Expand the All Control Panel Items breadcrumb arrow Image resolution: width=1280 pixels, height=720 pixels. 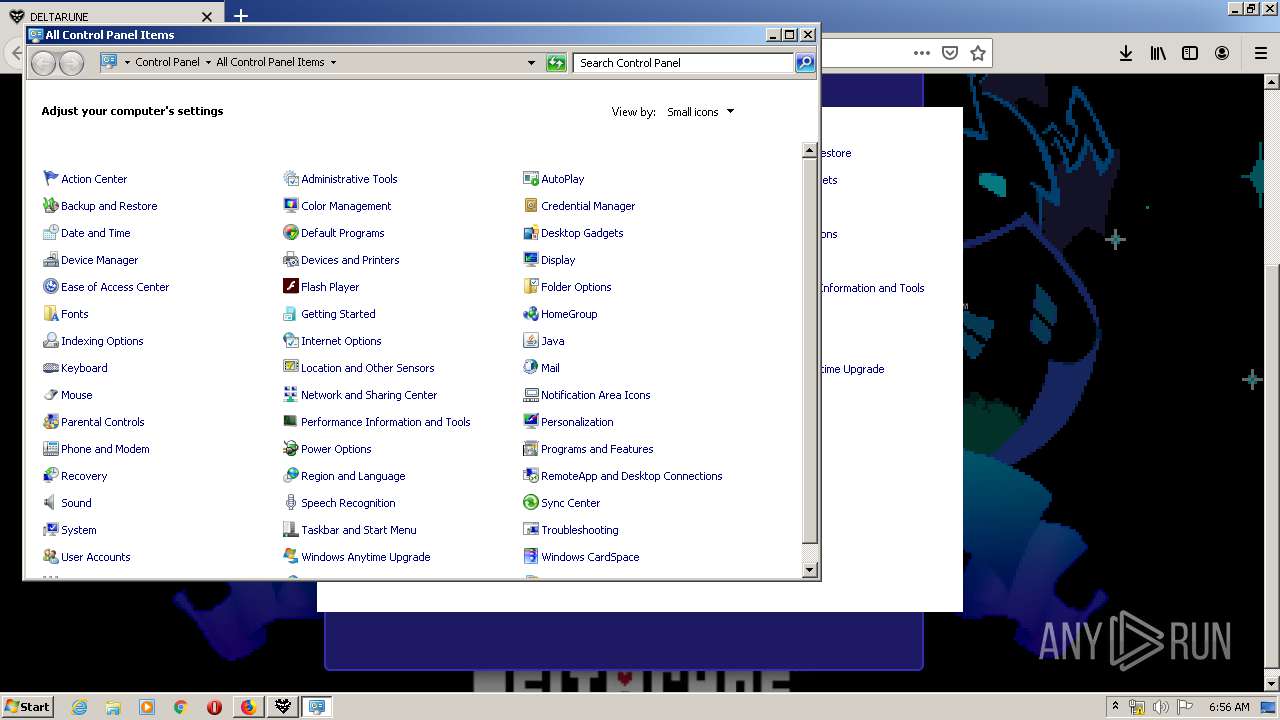[x=333, y=62]
